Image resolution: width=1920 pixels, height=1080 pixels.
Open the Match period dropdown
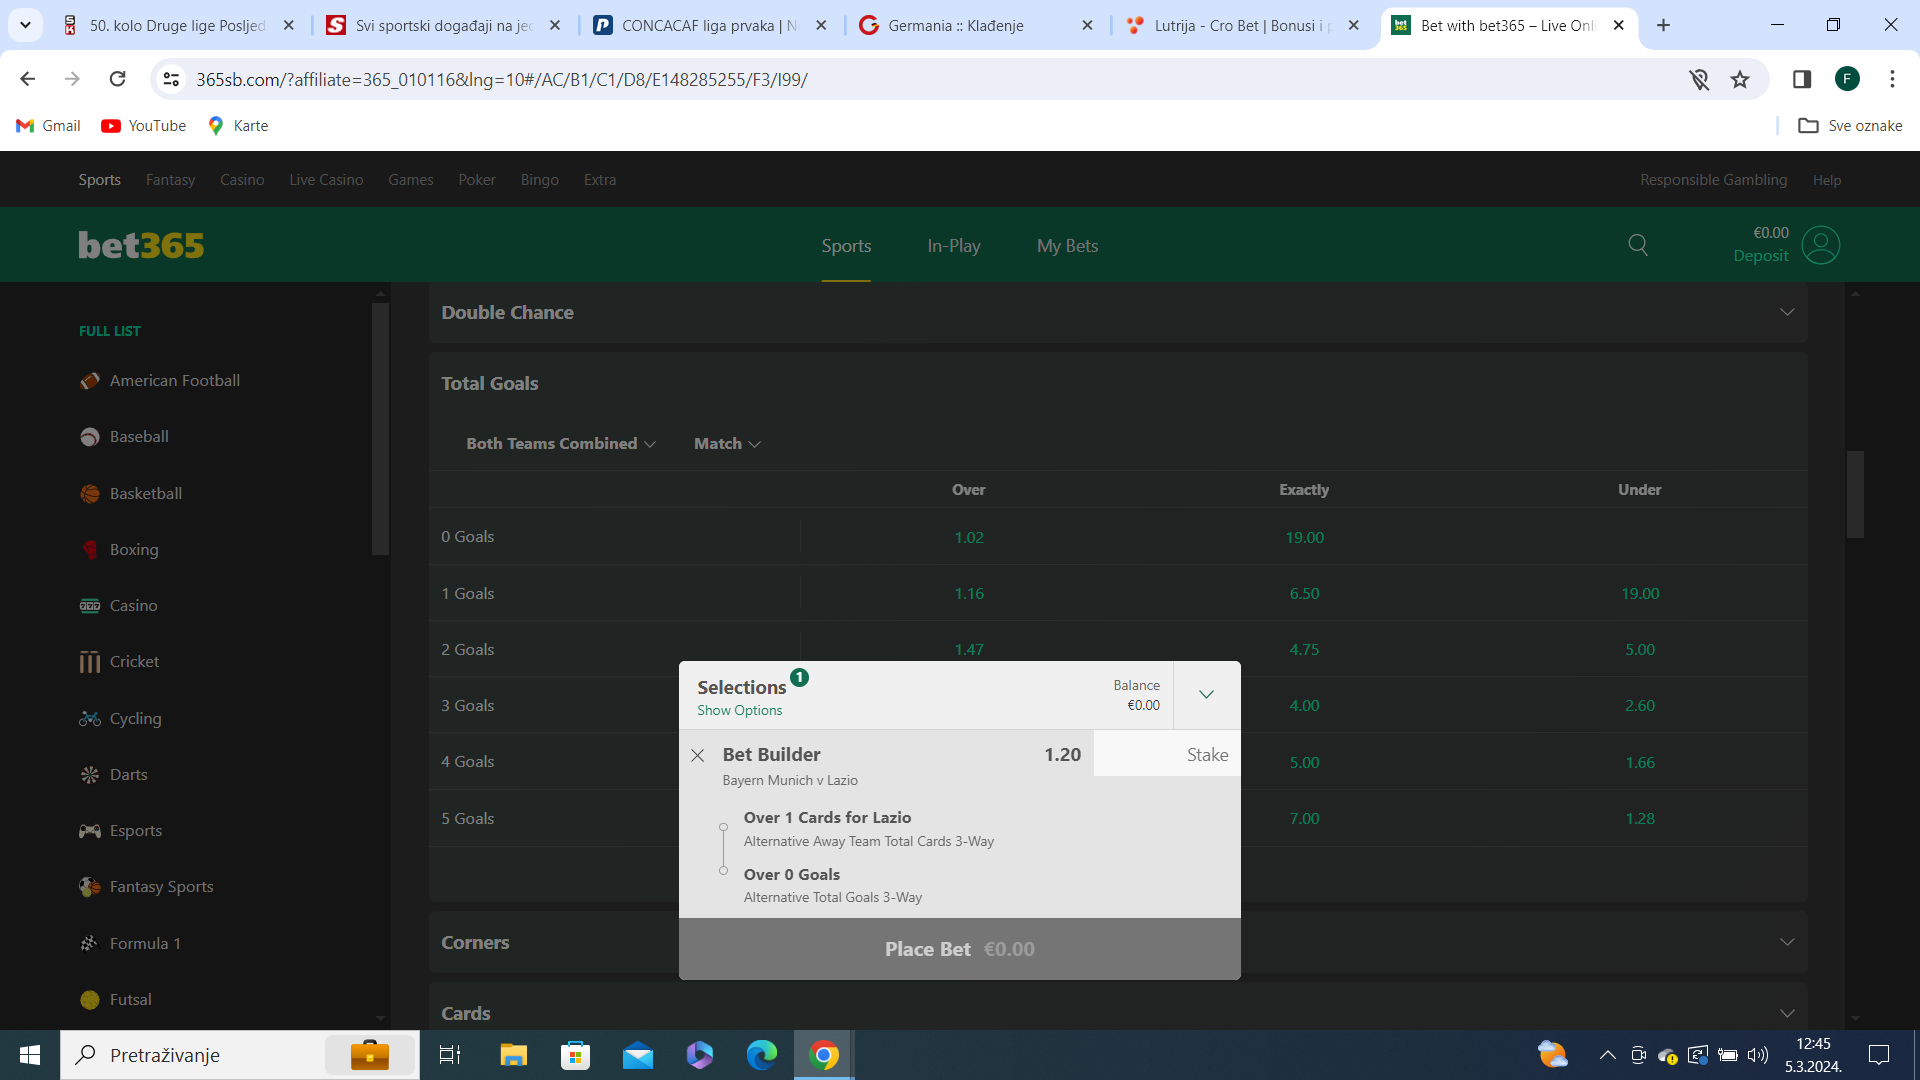click(727, 444)
